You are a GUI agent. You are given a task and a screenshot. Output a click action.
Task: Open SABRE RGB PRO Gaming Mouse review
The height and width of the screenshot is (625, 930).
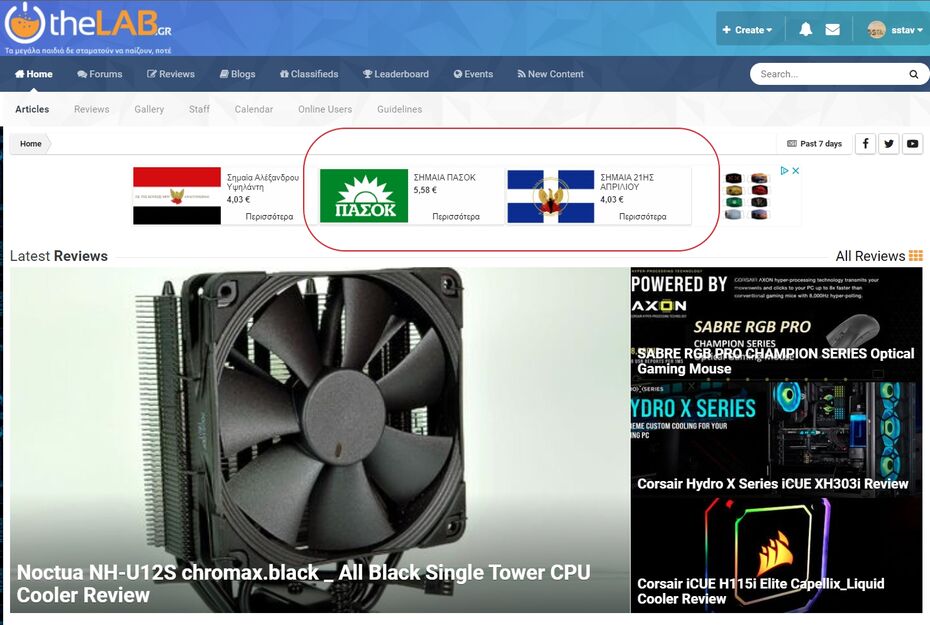(x=776, y=324)
